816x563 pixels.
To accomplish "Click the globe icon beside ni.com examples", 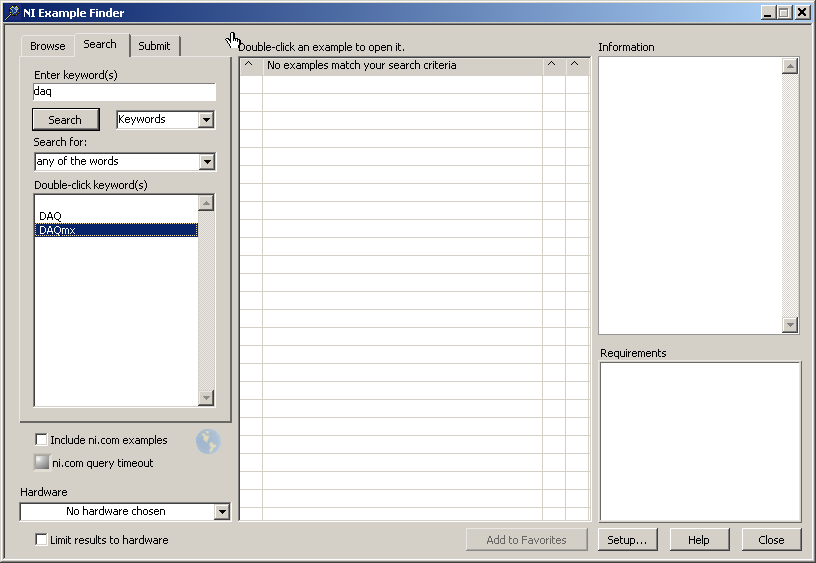I will [208, 441].
